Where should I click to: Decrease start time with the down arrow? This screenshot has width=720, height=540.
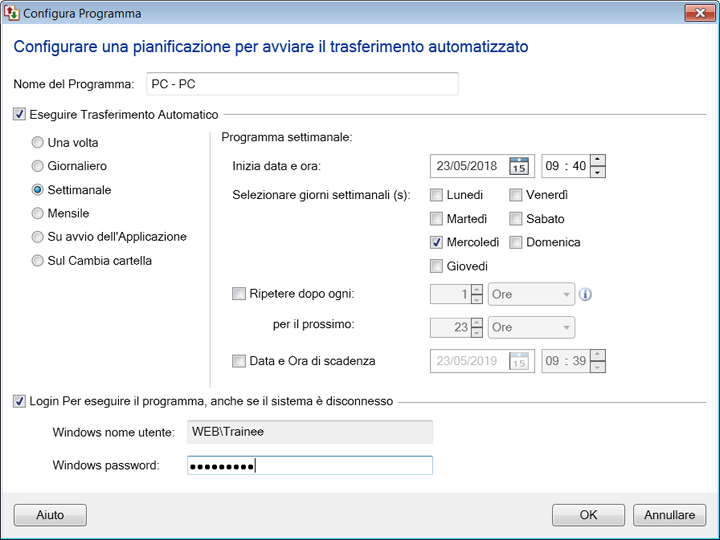(x=597, y=172)
